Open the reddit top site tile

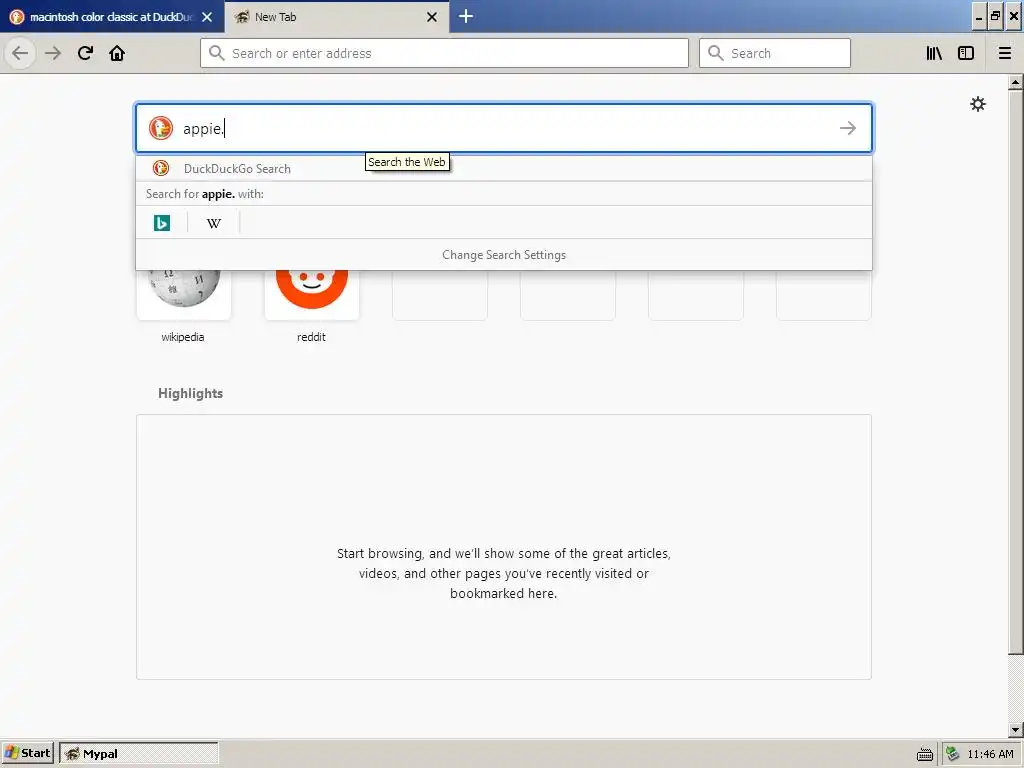tap(312, 294)
